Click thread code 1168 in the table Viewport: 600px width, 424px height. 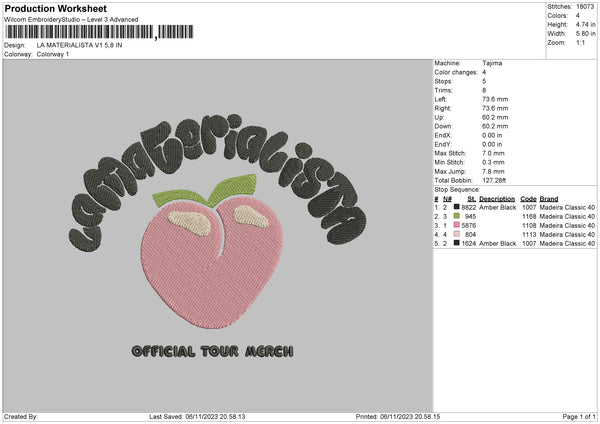click(529, 217)
